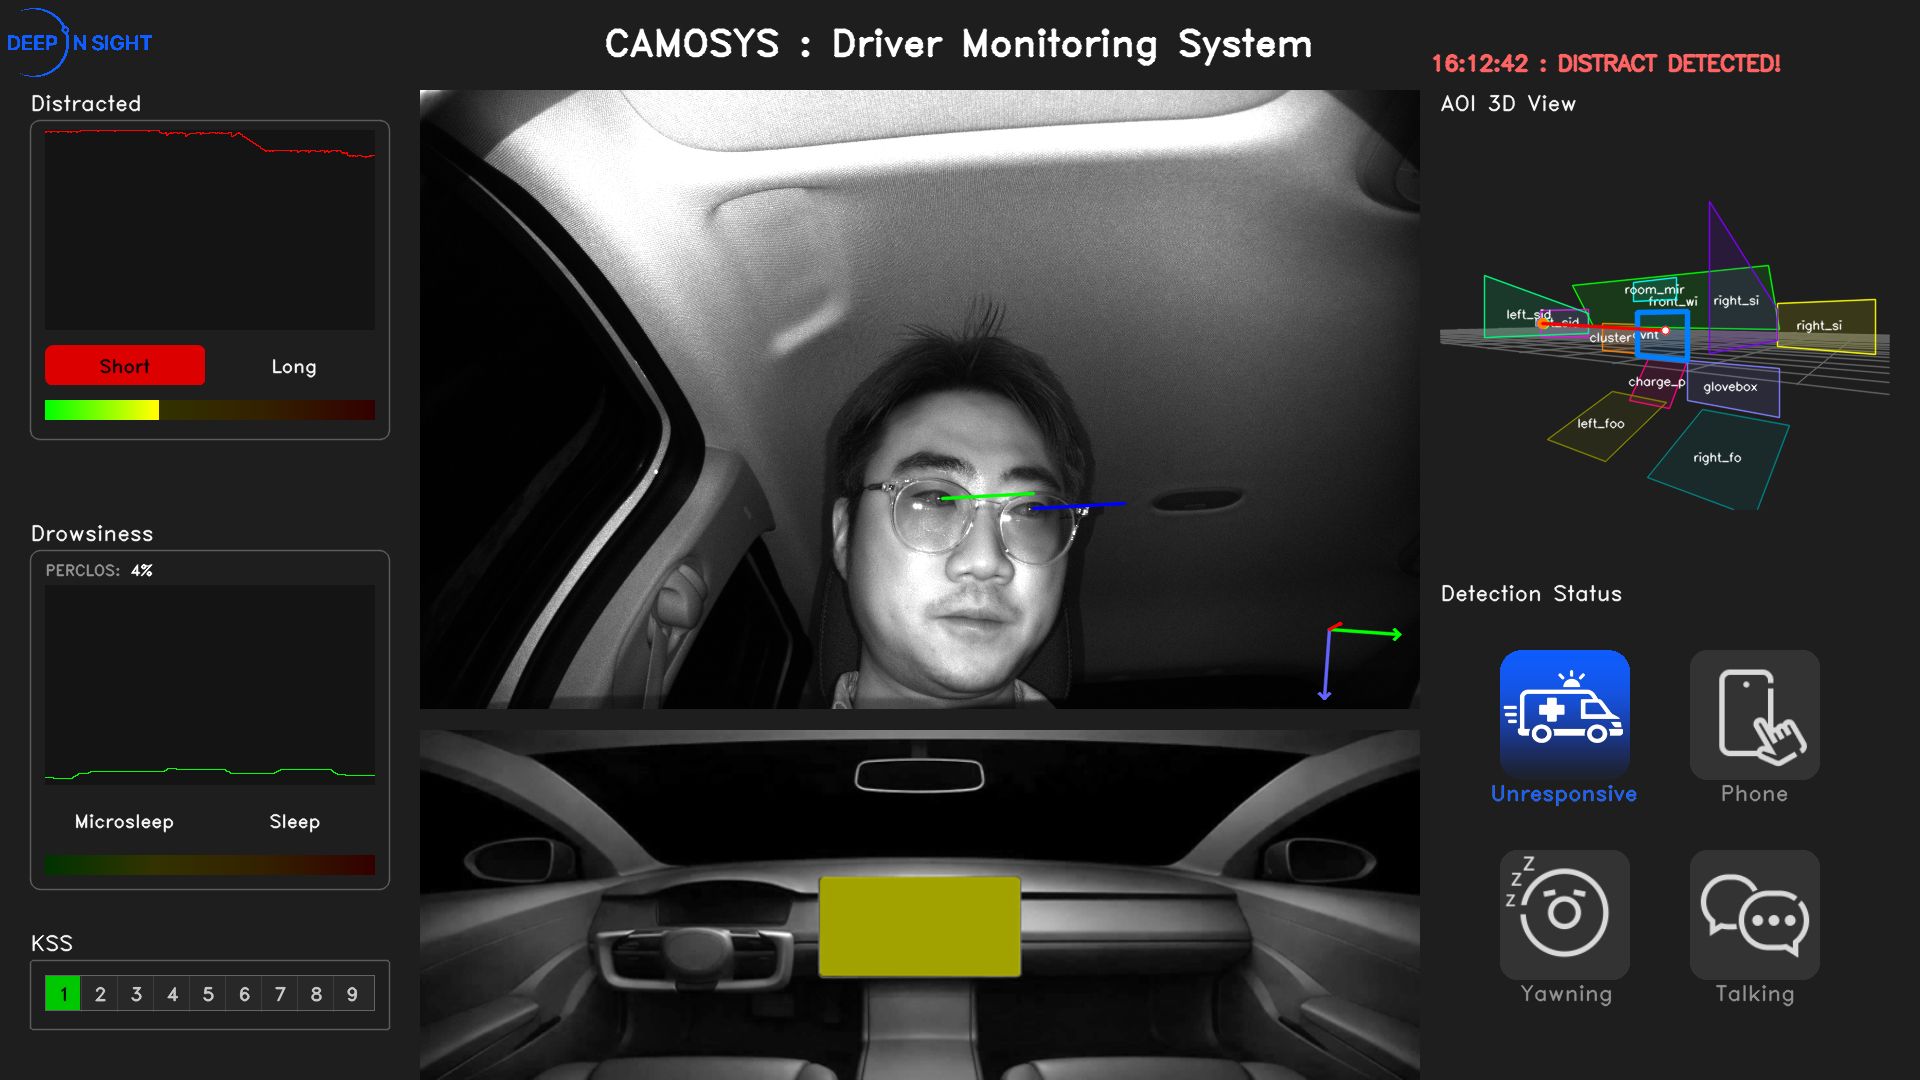The height and width of the screenshot is (1080, 1920).
Task: Click the Yawning detection icon
Action: click(x=1564, y=914)
